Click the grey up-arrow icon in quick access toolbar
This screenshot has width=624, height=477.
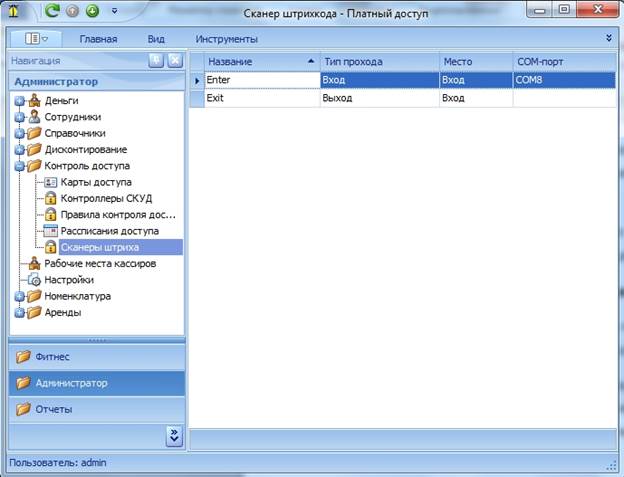[x=73, y=12]
